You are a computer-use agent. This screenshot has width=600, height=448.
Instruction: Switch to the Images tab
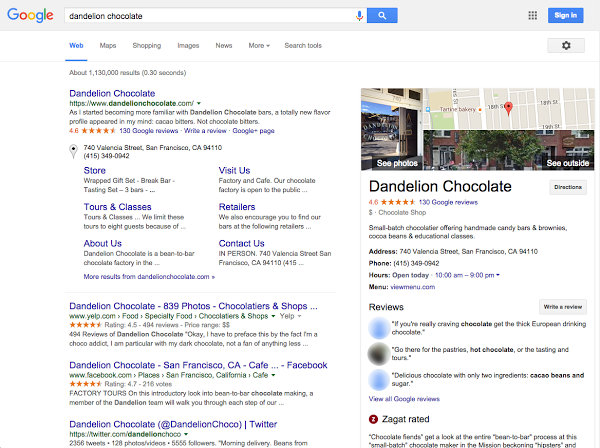[x=188, y=46]
